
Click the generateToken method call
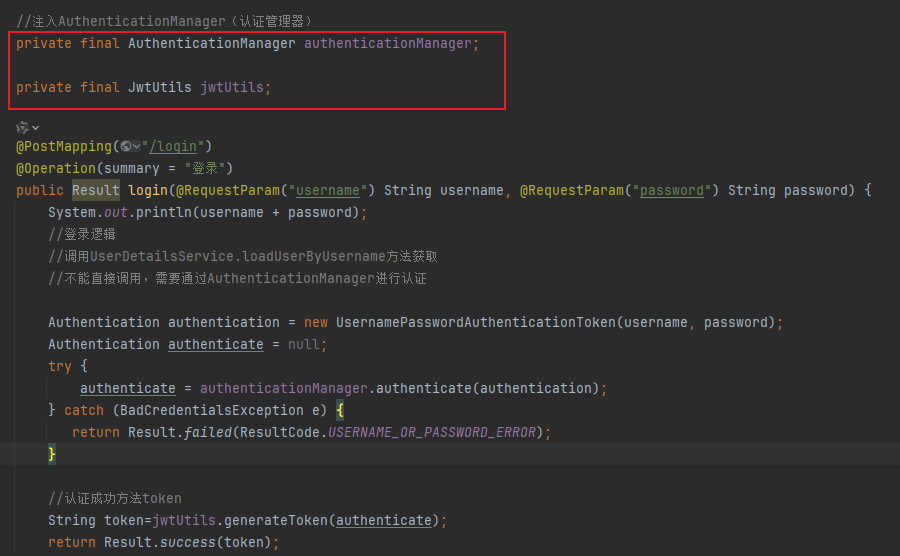pyautogui.click(x=276, y=520)
